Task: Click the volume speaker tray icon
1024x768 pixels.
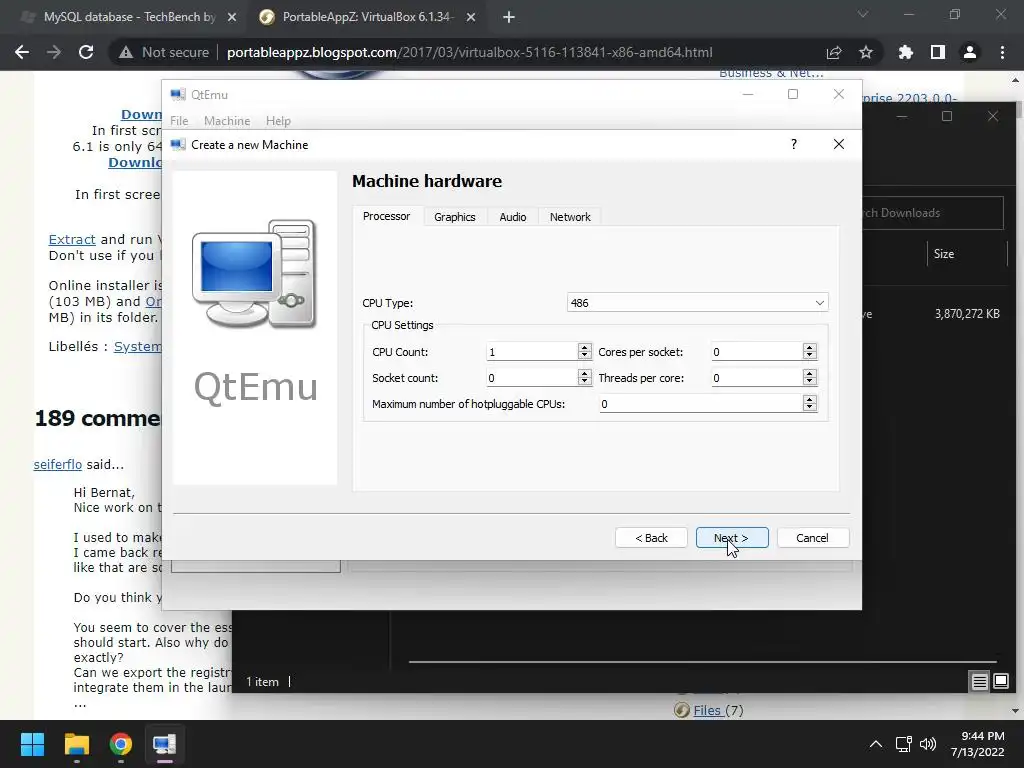Action: tap(927, 744)
